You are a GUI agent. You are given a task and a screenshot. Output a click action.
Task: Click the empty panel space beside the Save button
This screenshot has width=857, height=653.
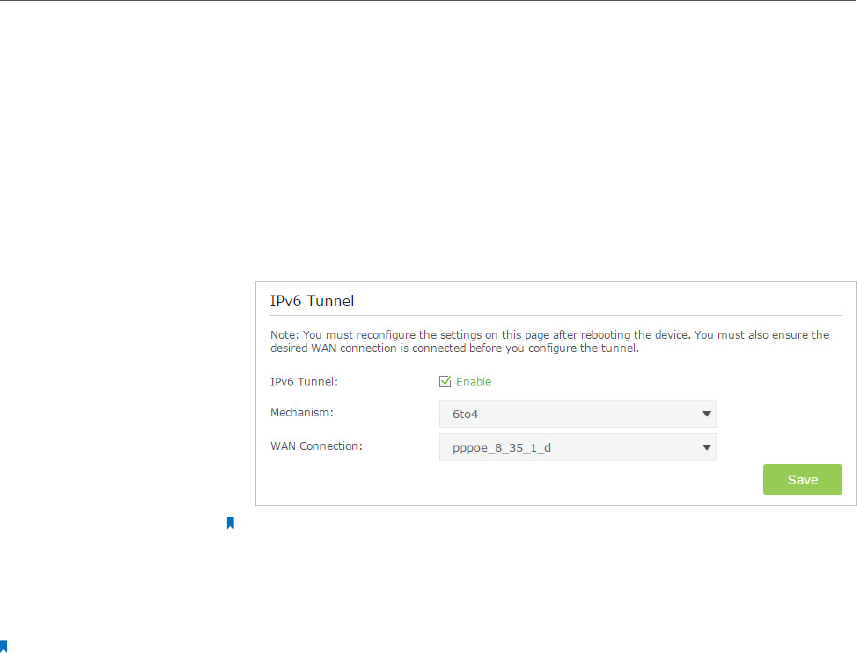click(x=500, y=481)
